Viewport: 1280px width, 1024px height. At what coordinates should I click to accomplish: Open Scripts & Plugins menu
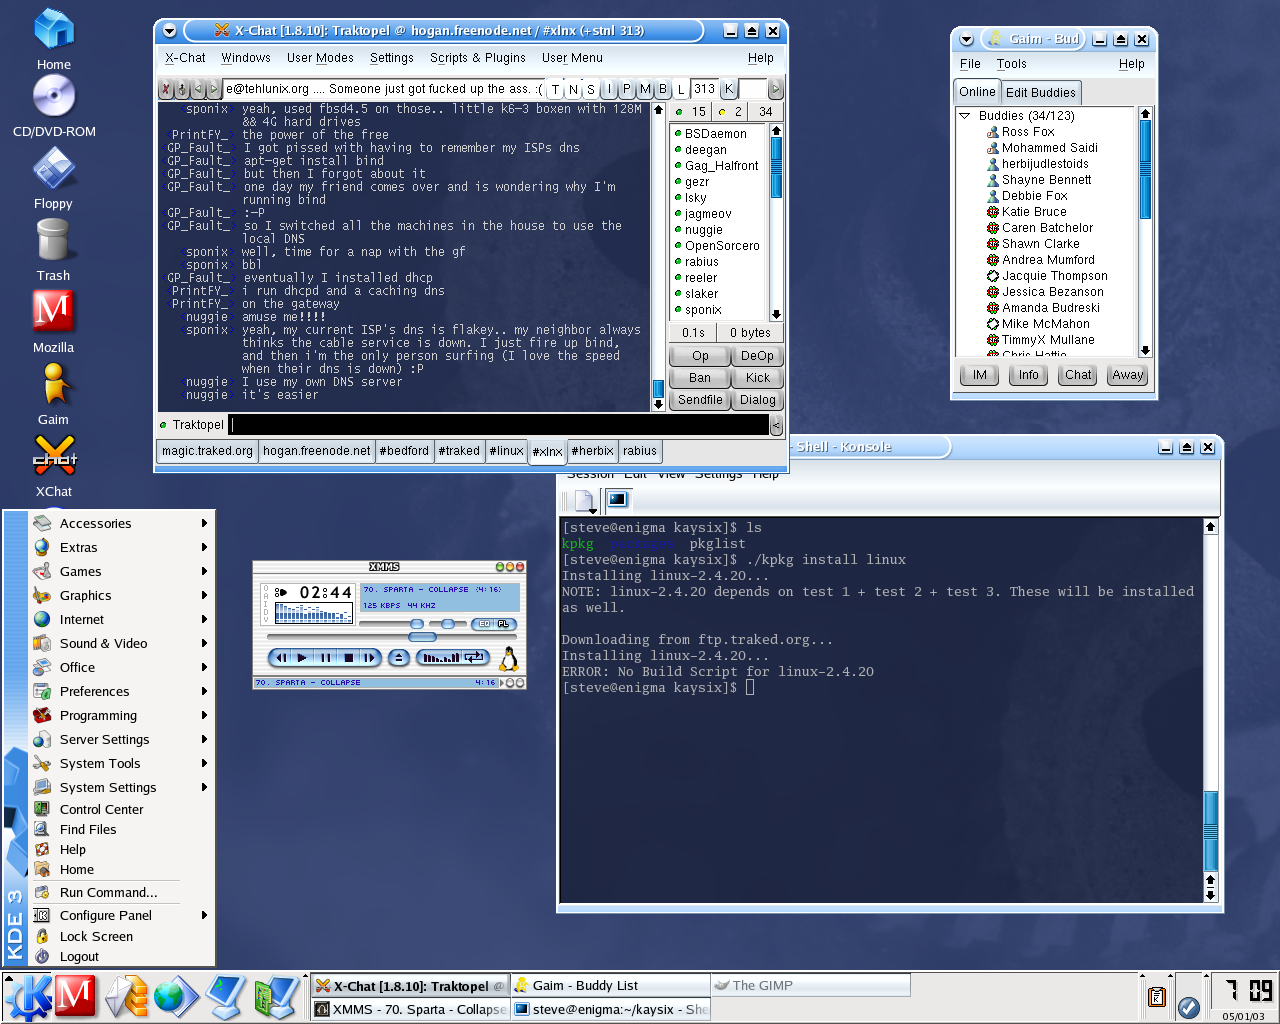(478, 58)
